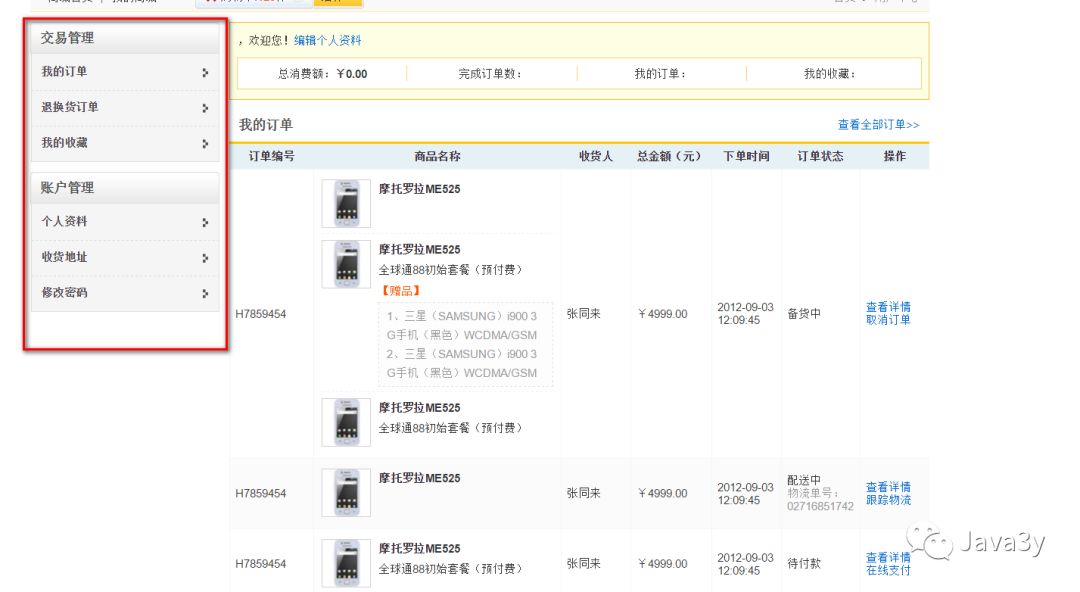Click 商品名称 column header
This screenshot has width=1080, height=592.
click(437, 156)
